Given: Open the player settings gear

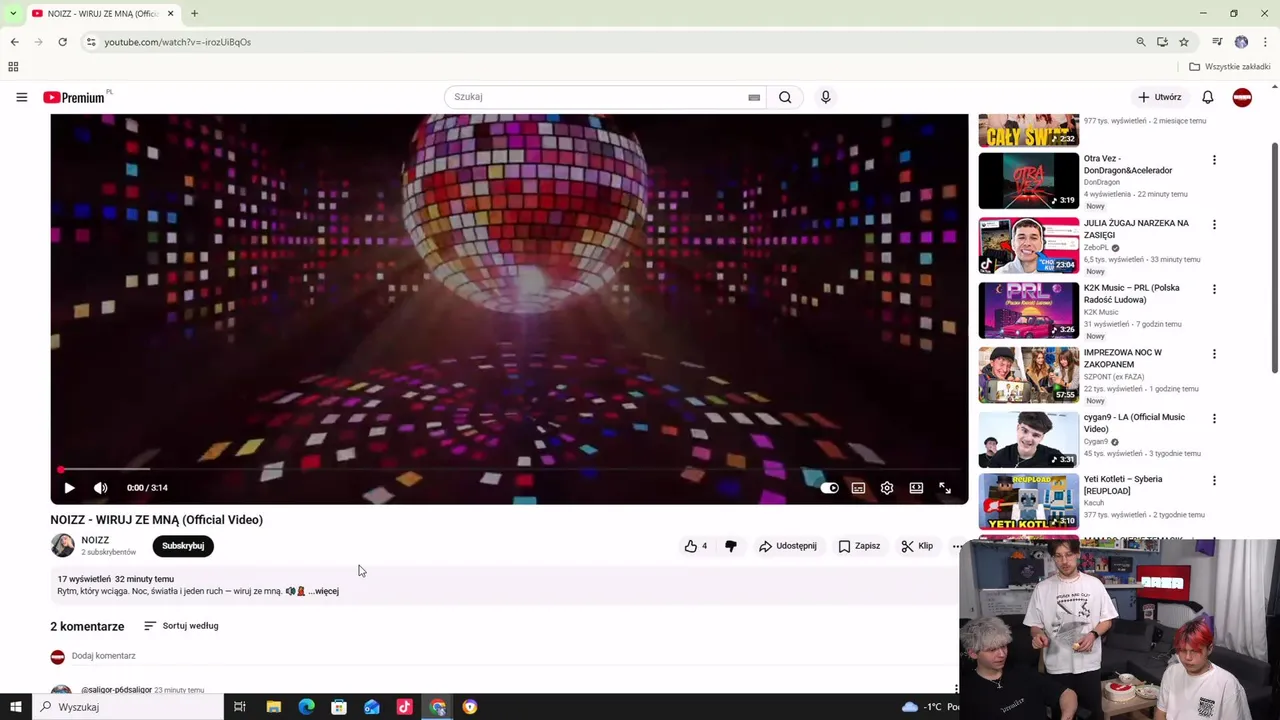Looking at the screenshot, I should click(x=887, y=488).
